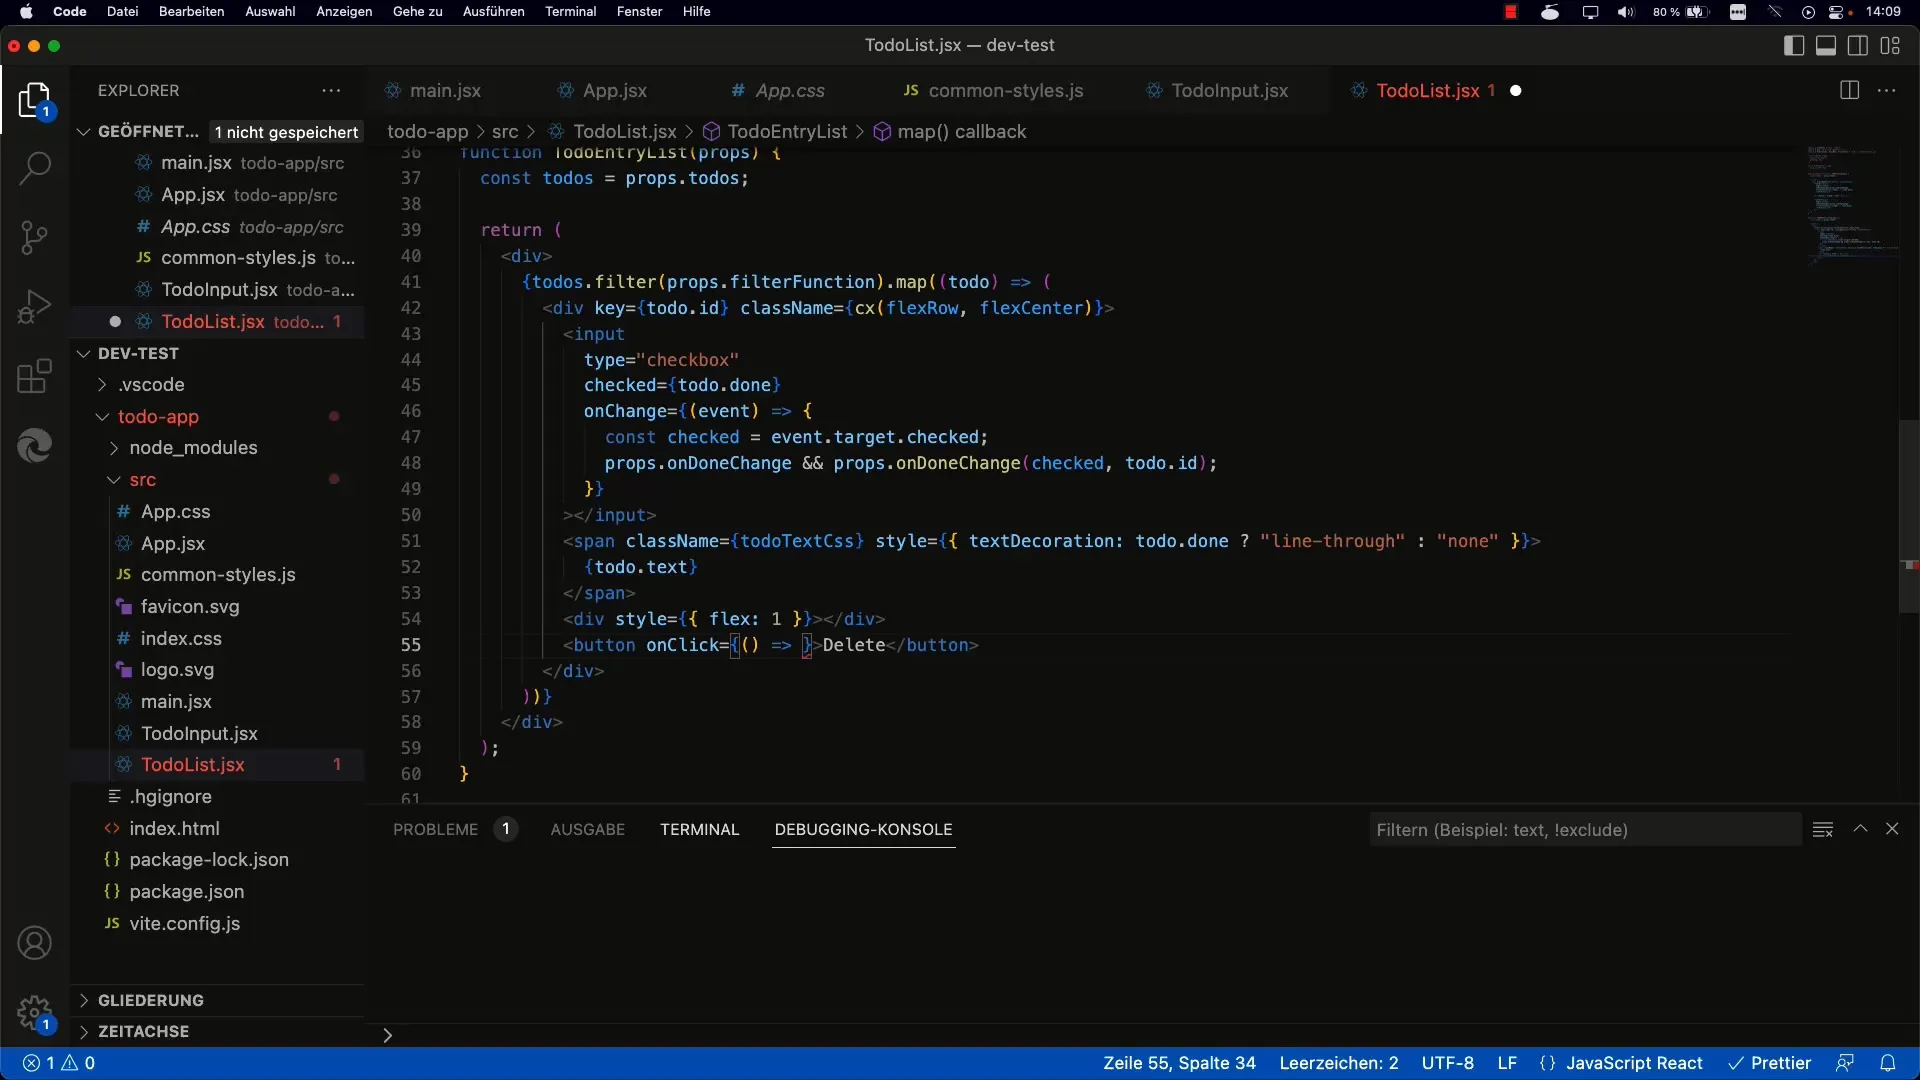This screenshot has height=1080, width=1920.
Task: Clear debug console list icon
Action: pos(1823,829)
